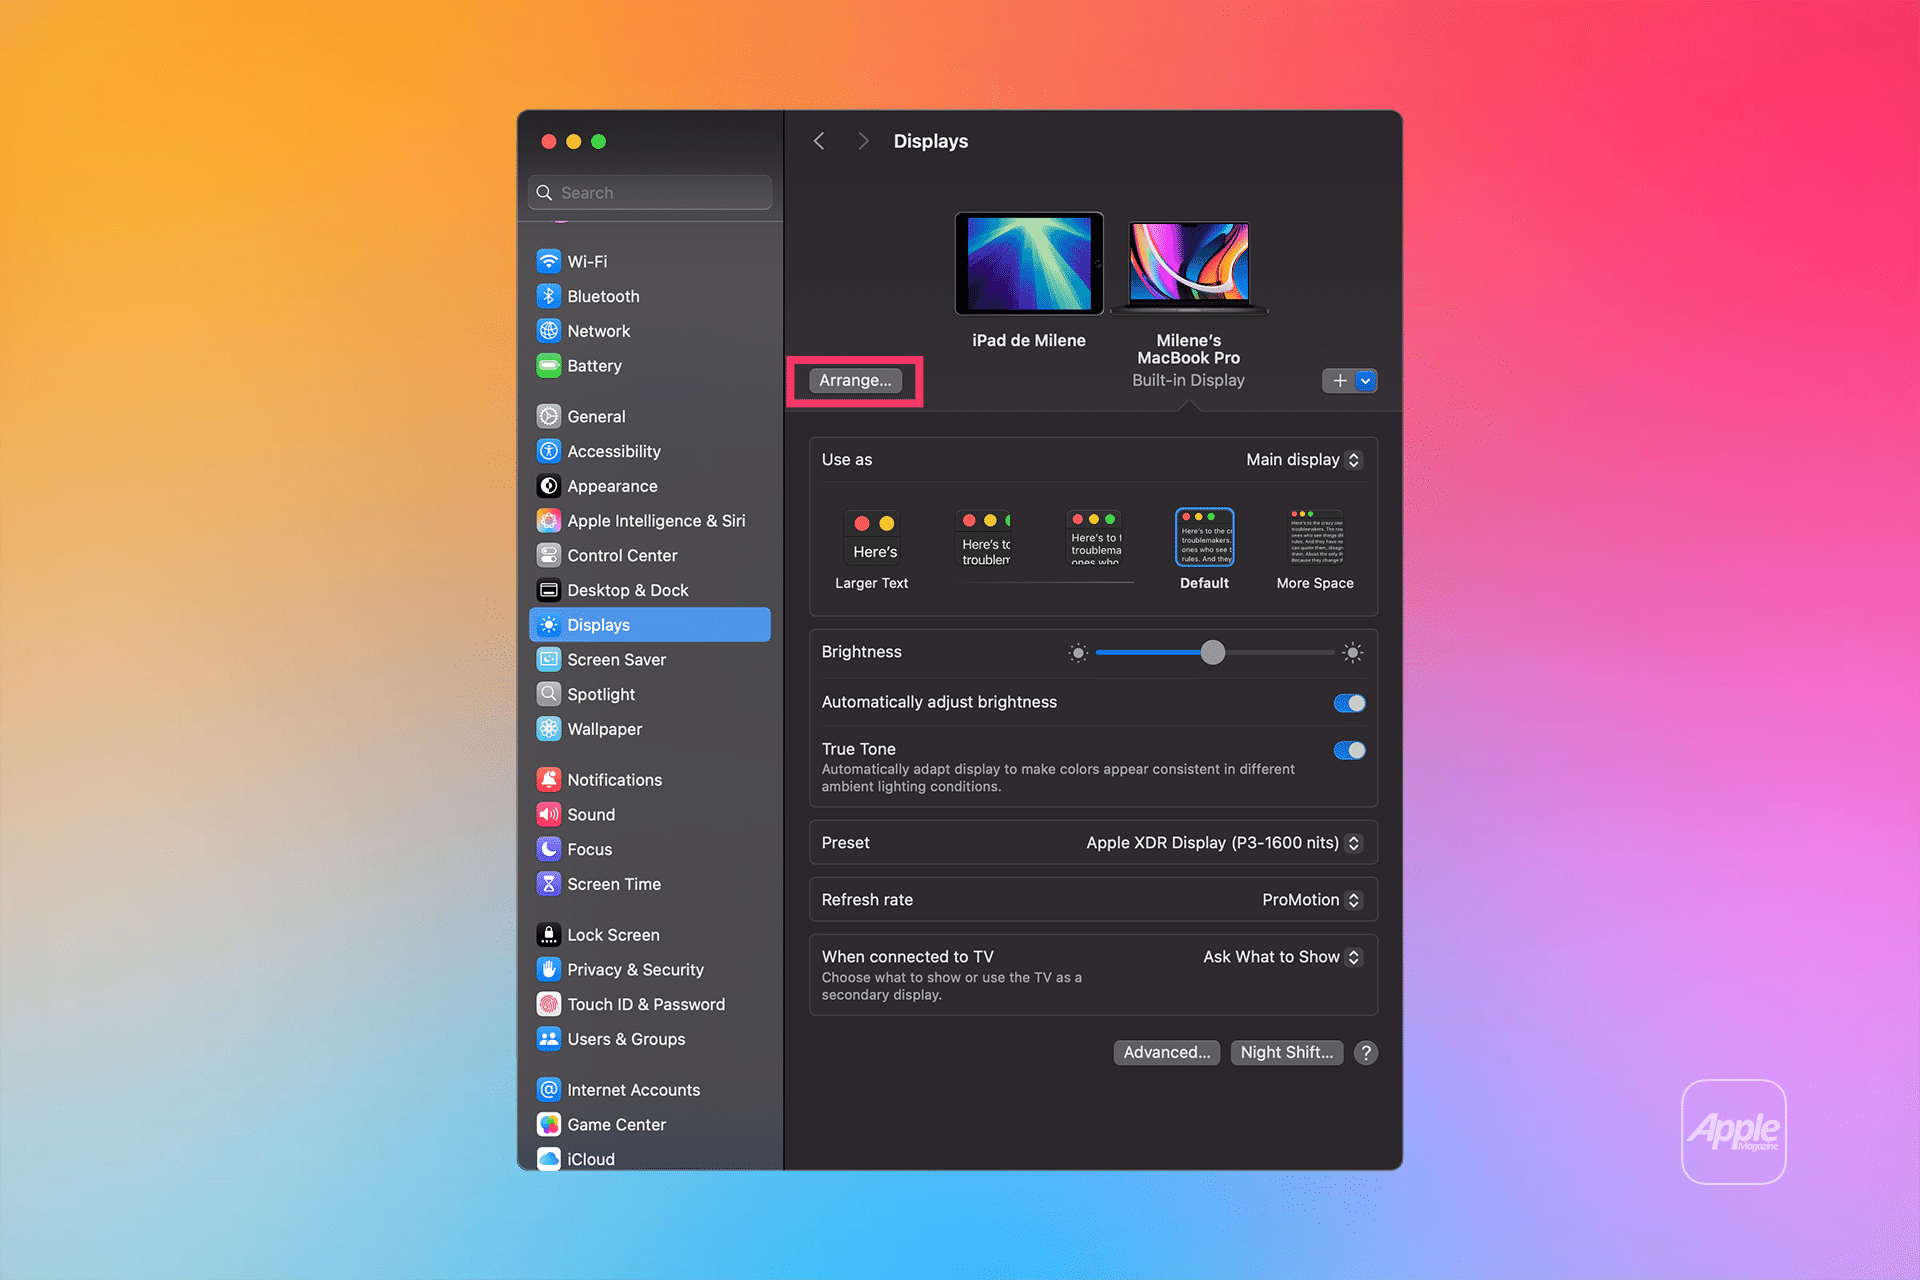This screenshot has width=1920, height=1280.
Task: Click the Privacy & Security hand icon
Action: pyautogui.click(x=548, y=969)
